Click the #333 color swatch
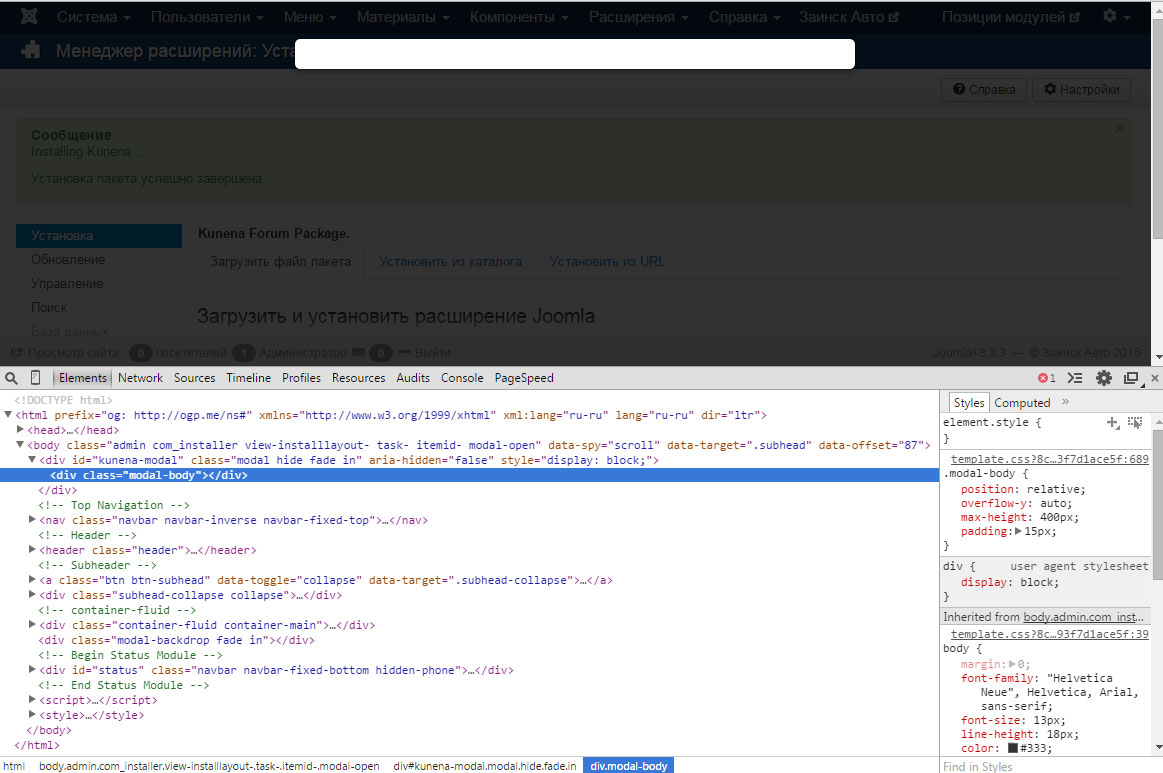1163x773 pixels. [1013, 748]
